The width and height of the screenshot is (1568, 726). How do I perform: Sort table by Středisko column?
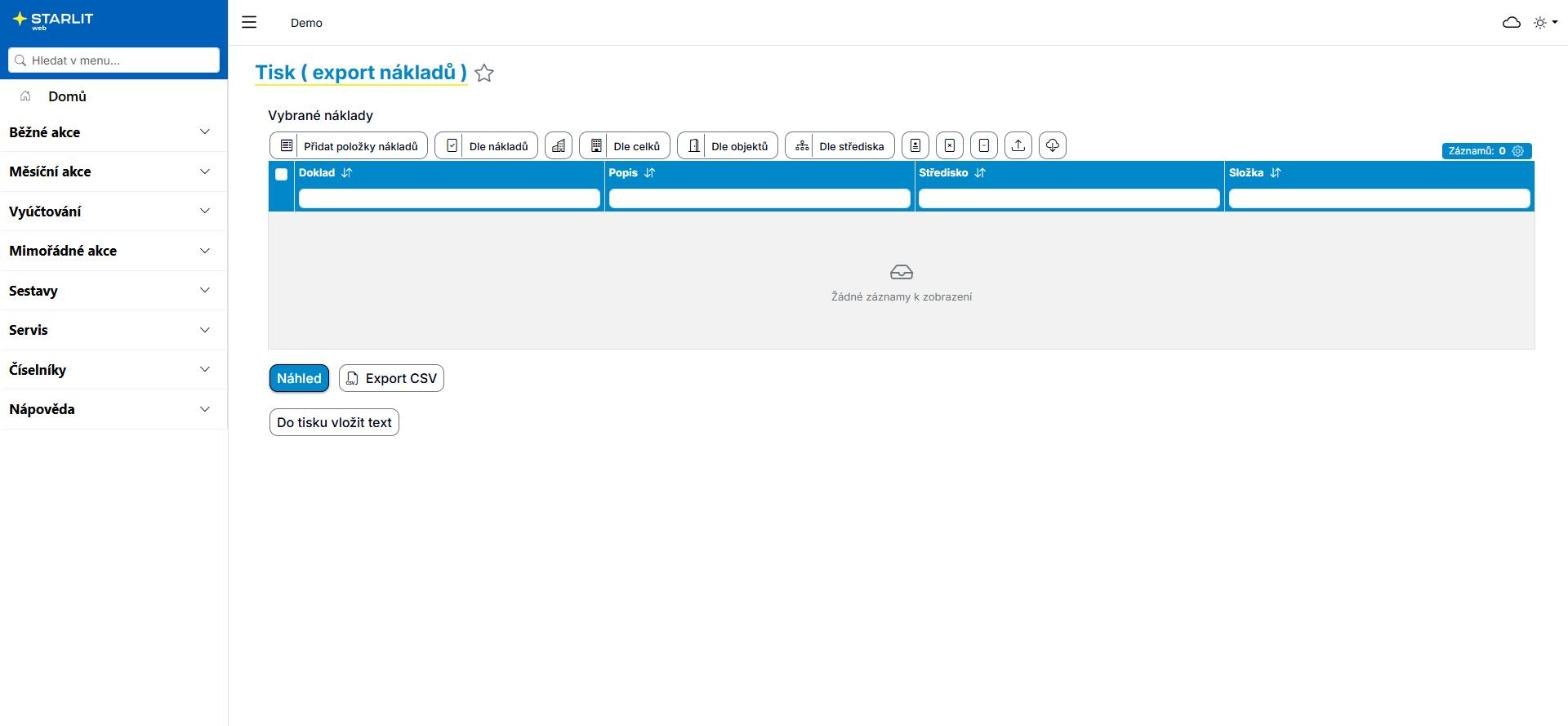click(x=980, y=173)
